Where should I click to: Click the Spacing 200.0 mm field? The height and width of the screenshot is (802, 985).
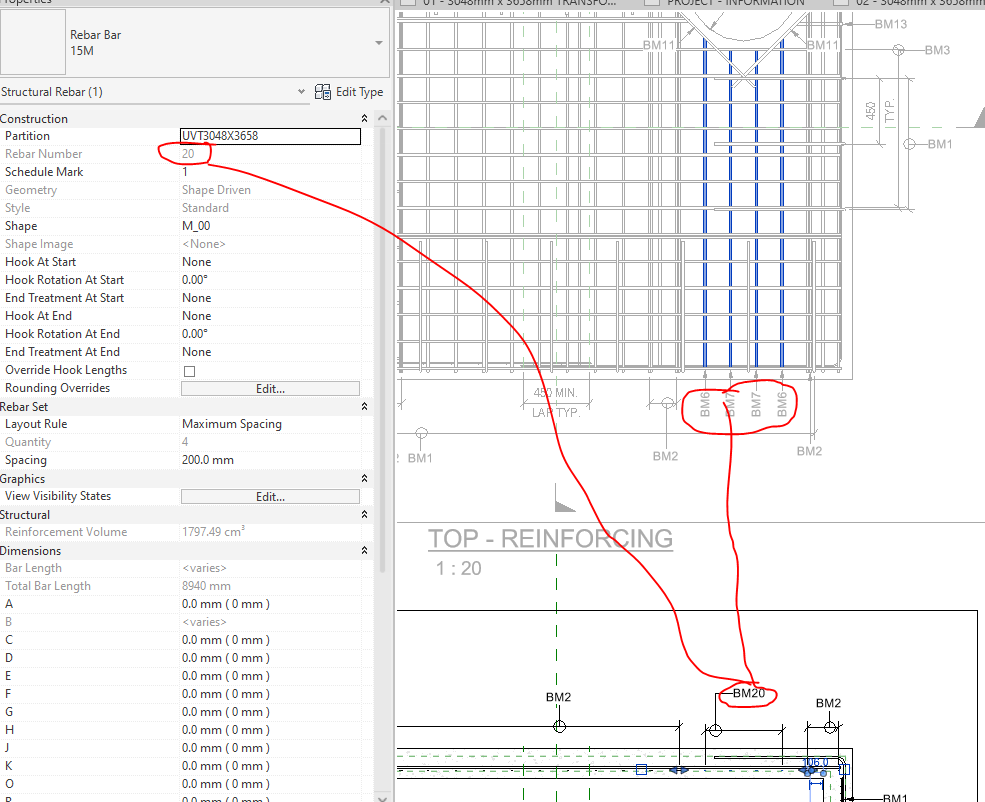point(270,460)
